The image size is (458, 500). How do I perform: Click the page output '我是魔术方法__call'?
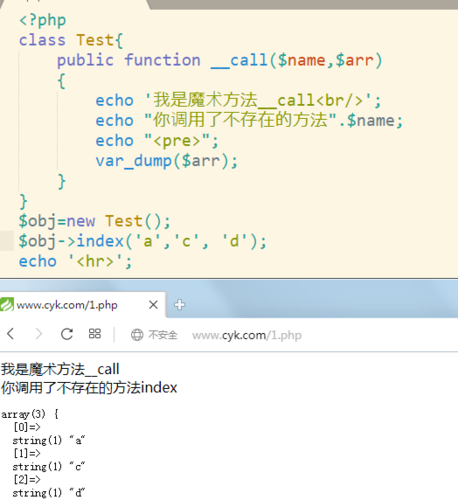click(x=60, y=369)
